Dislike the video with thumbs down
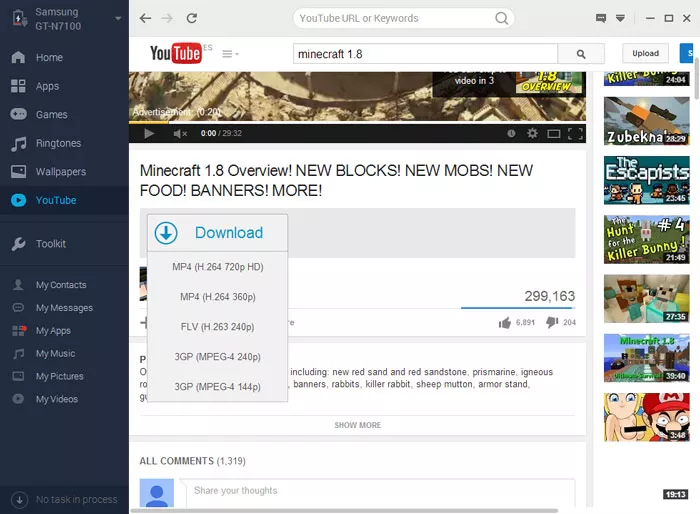Viewport: 700px width, 514px height. [552, 322]
